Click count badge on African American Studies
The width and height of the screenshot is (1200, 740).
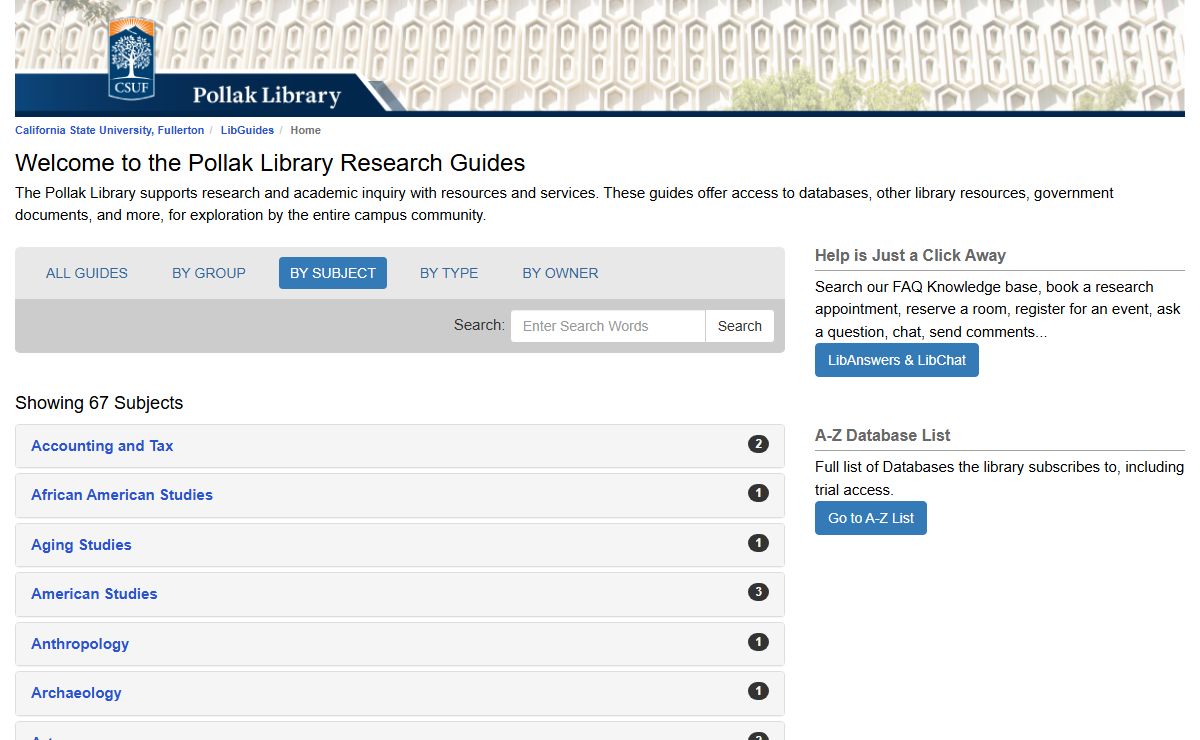click(759, 493)
